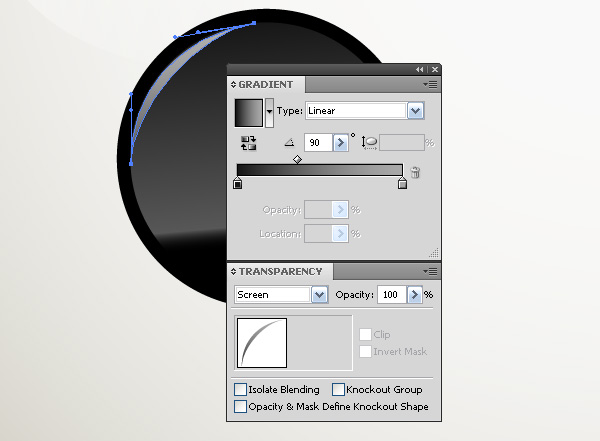Toggle the Clip checkbox
Image resolution: width=600 pixels, height=441 pixels.
click(x=365, y=334)
